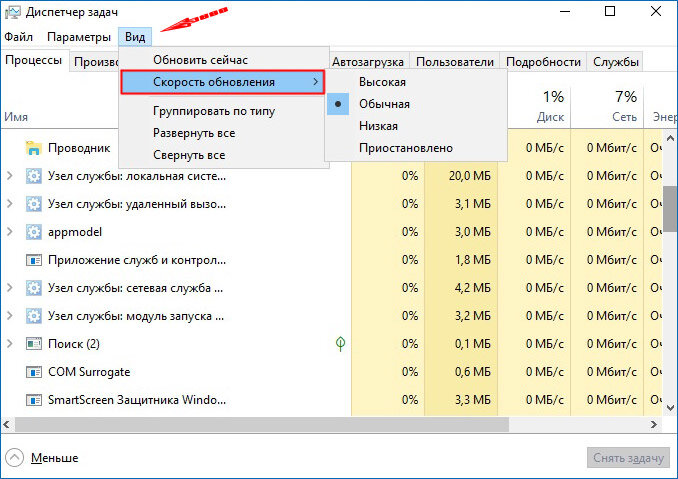Click the Проводник folder icon

pos(33,148)
